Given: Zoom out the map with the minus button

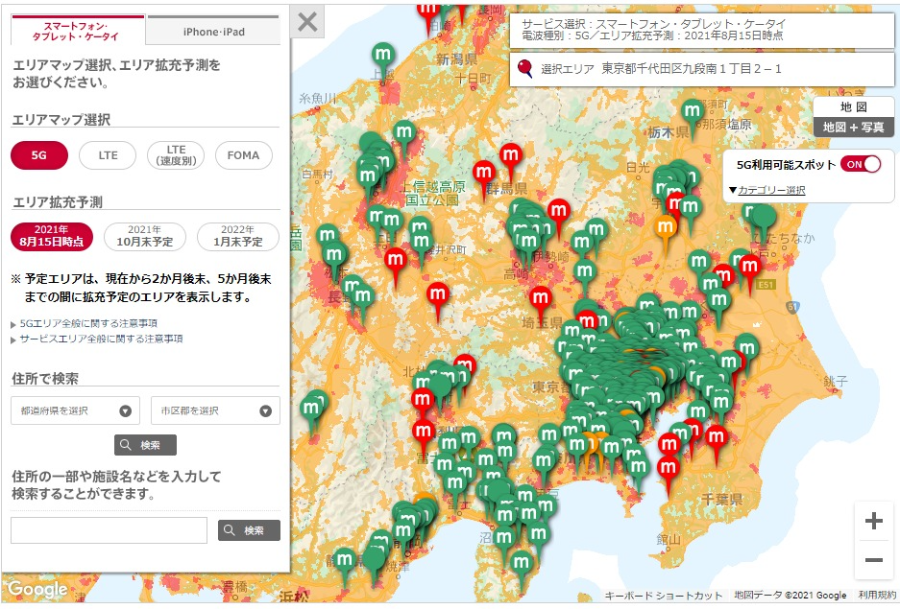Looking at the screenshot, I should (x=874, y=560).
